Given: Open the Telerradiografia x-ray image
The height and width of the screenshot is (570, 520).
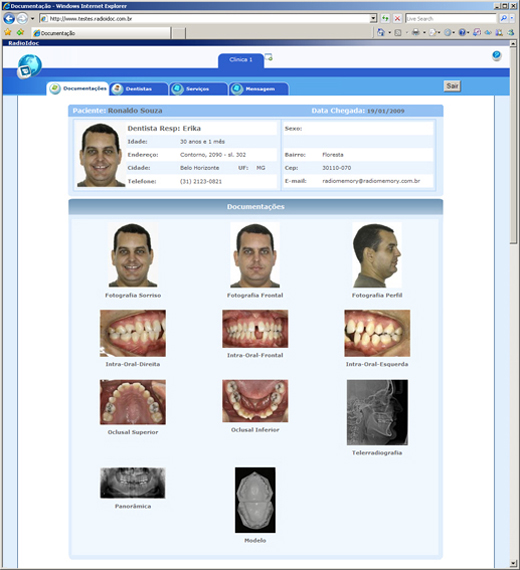Looking at the screenshot, I should tap(377, 412).
